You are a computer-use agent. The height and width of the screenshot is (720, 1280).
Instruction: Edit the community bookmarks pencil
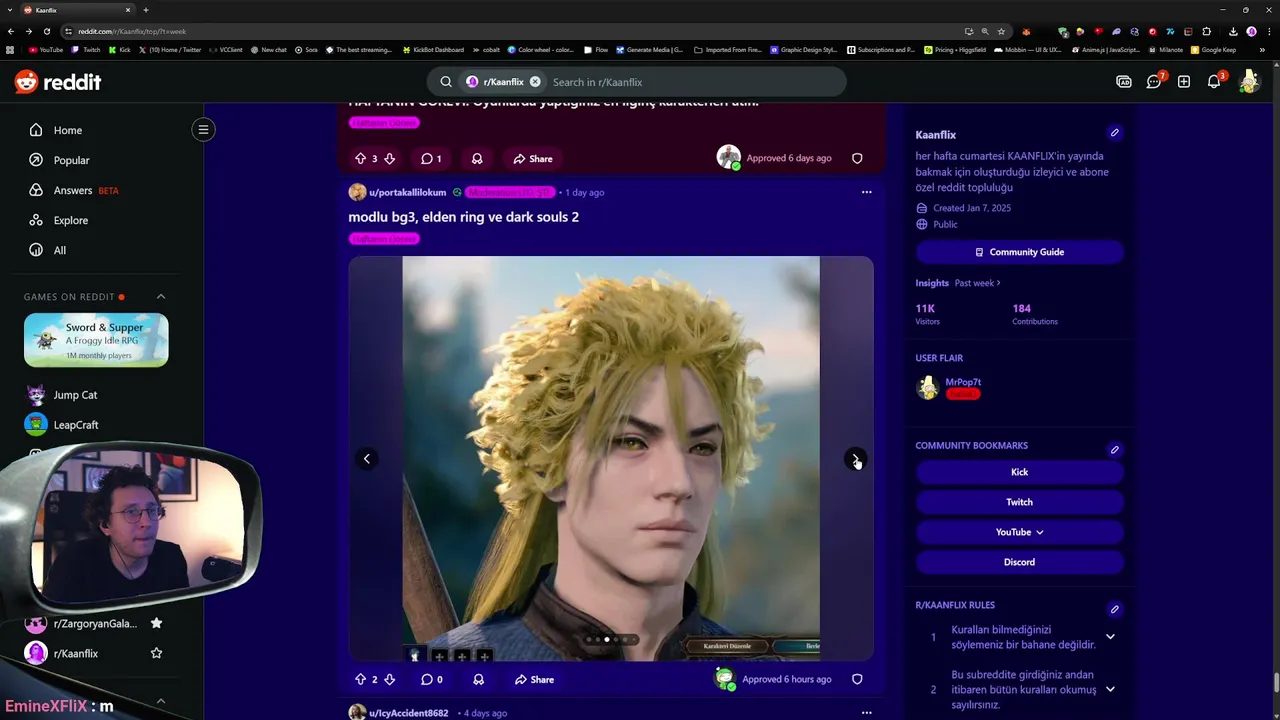(x=1114, y=450)
